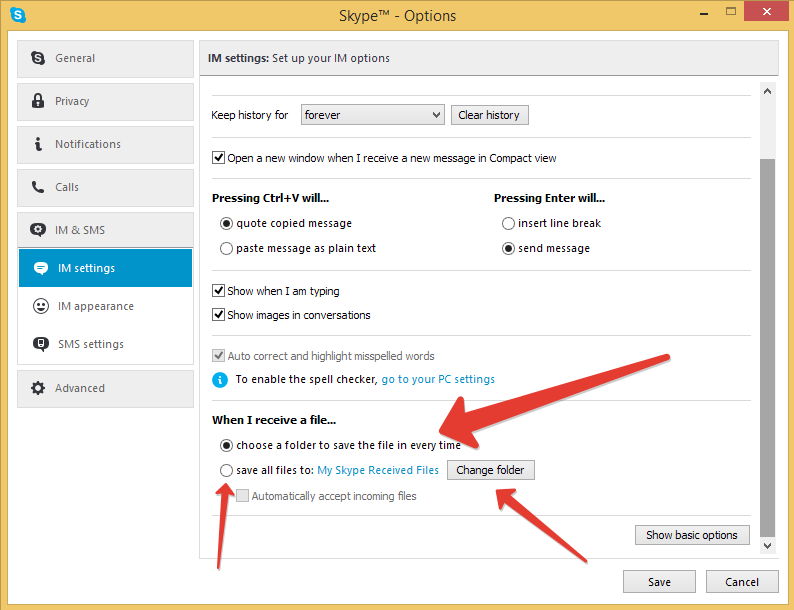Click the IM settings speech bubble icon

[x=41, y=268]
